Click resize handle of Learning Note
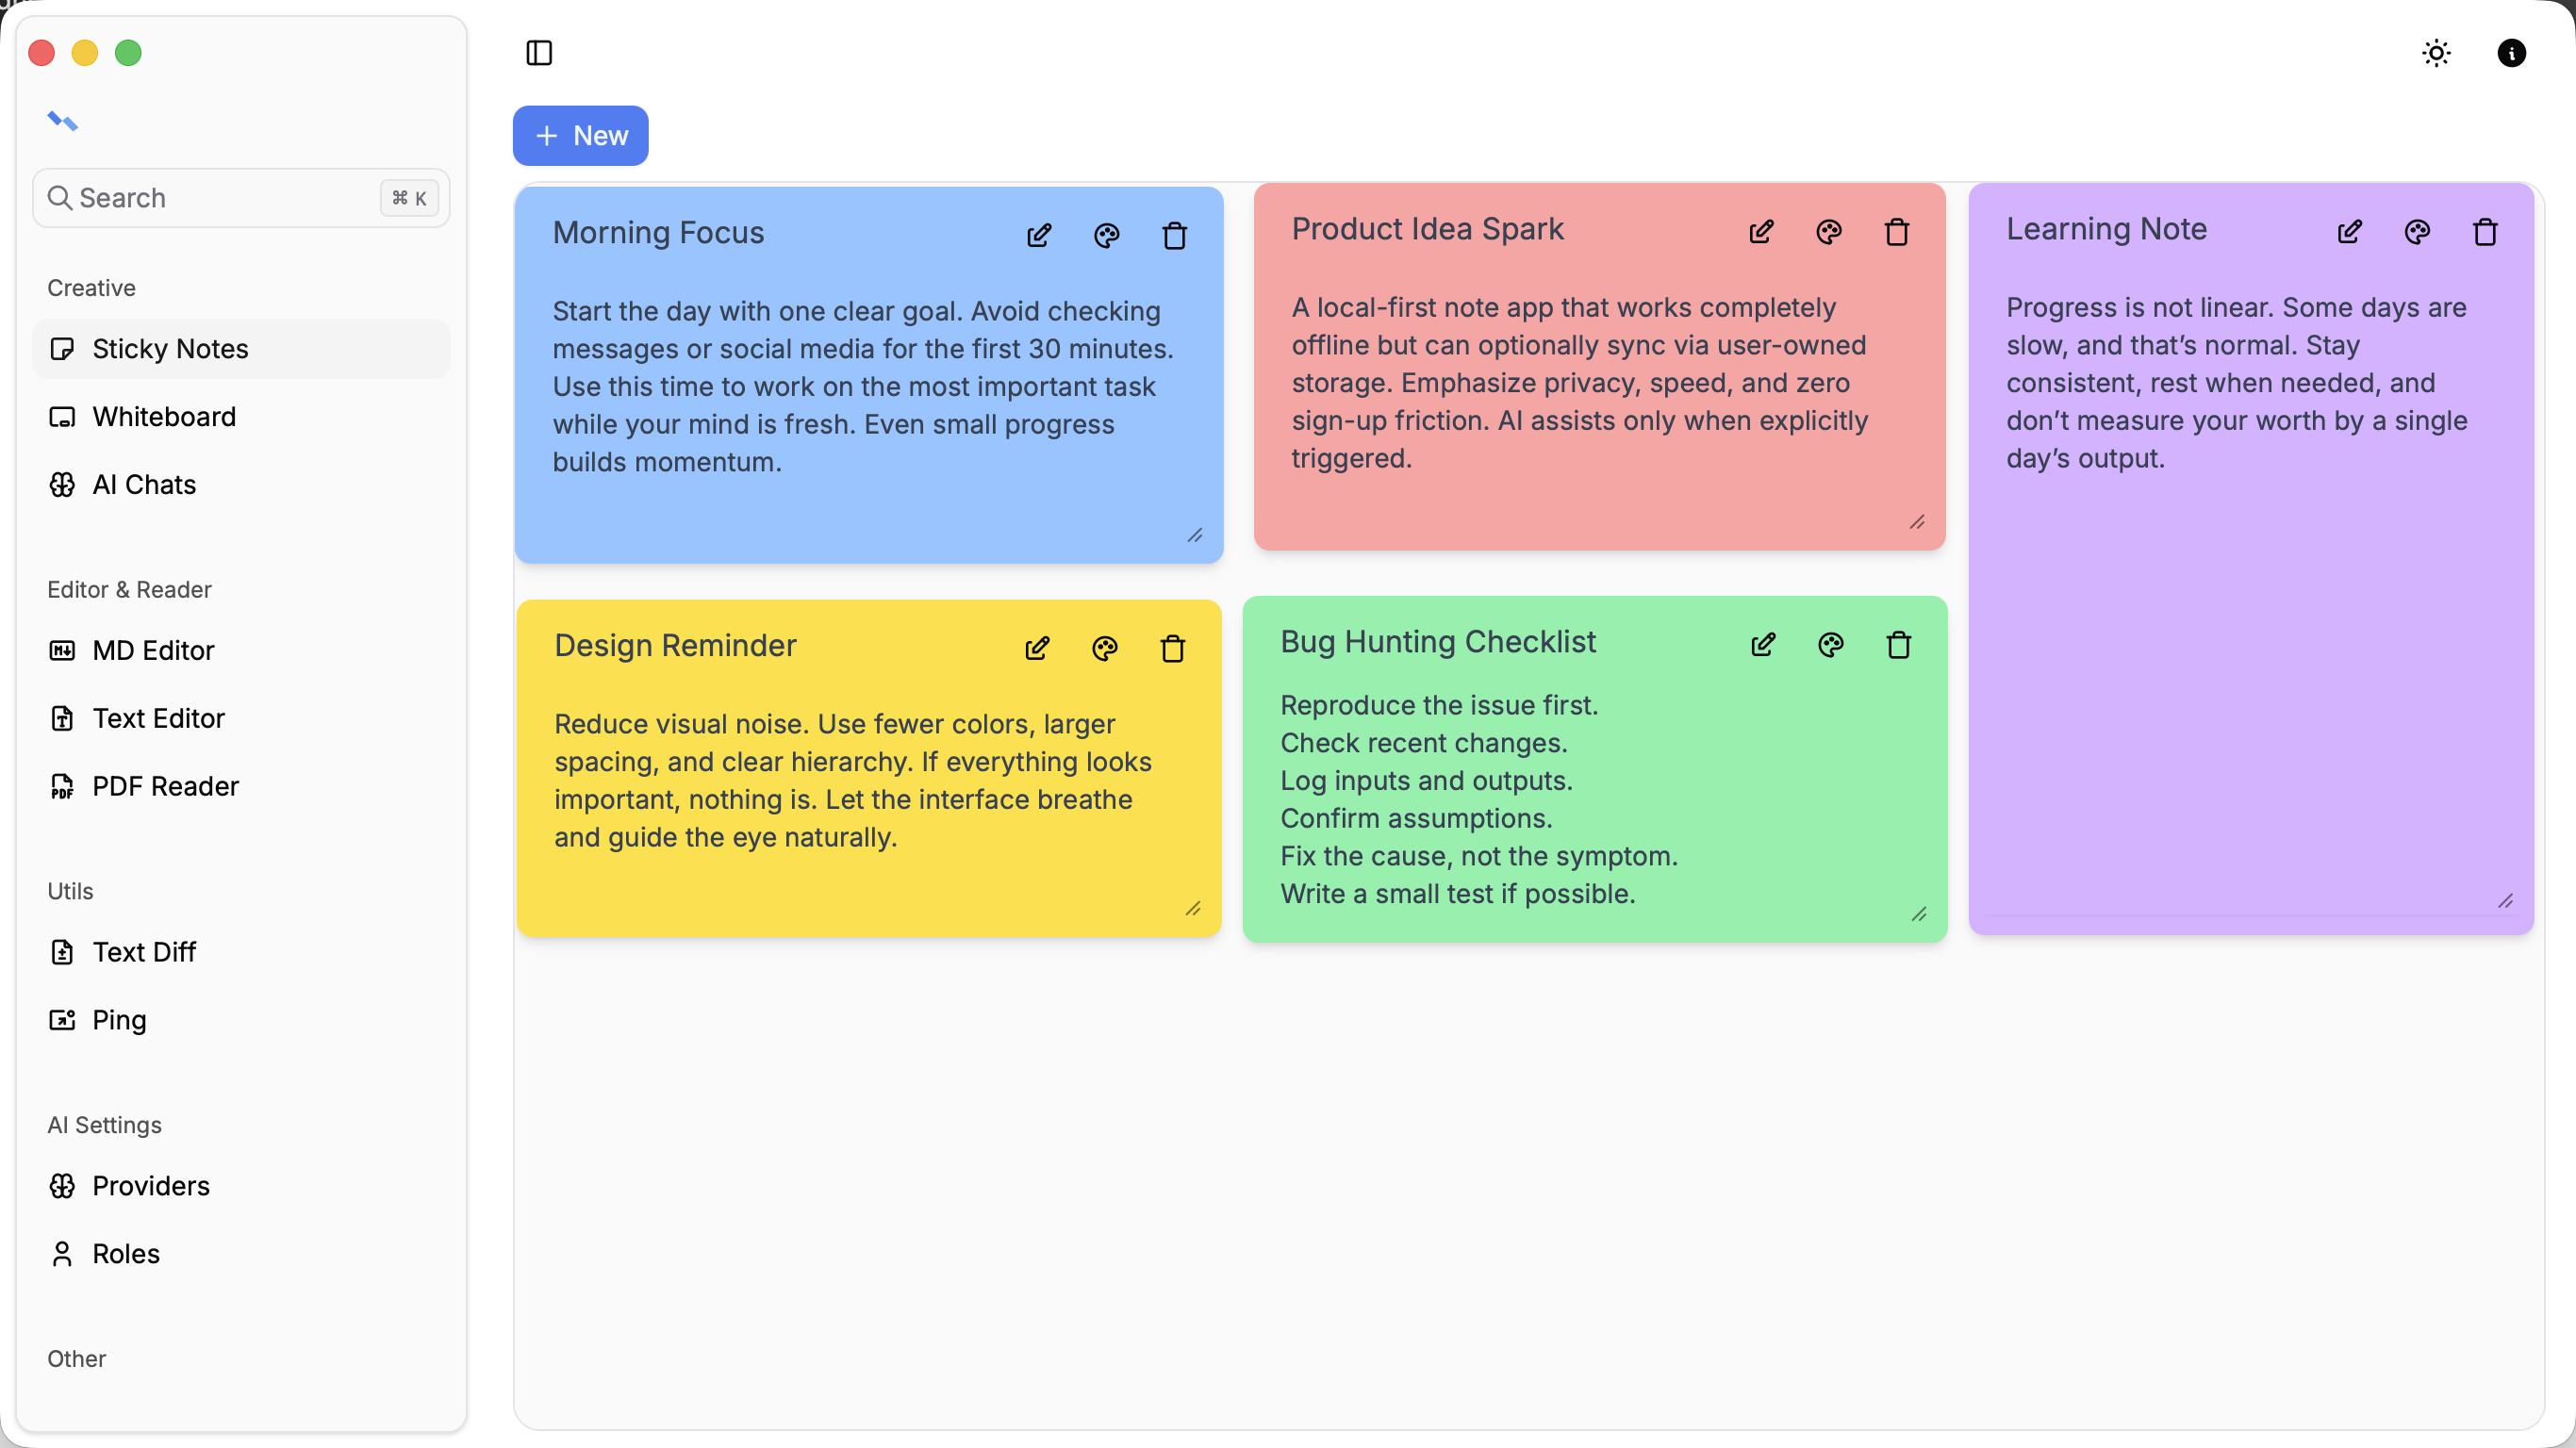2576x1448 pixels. 2505,901
